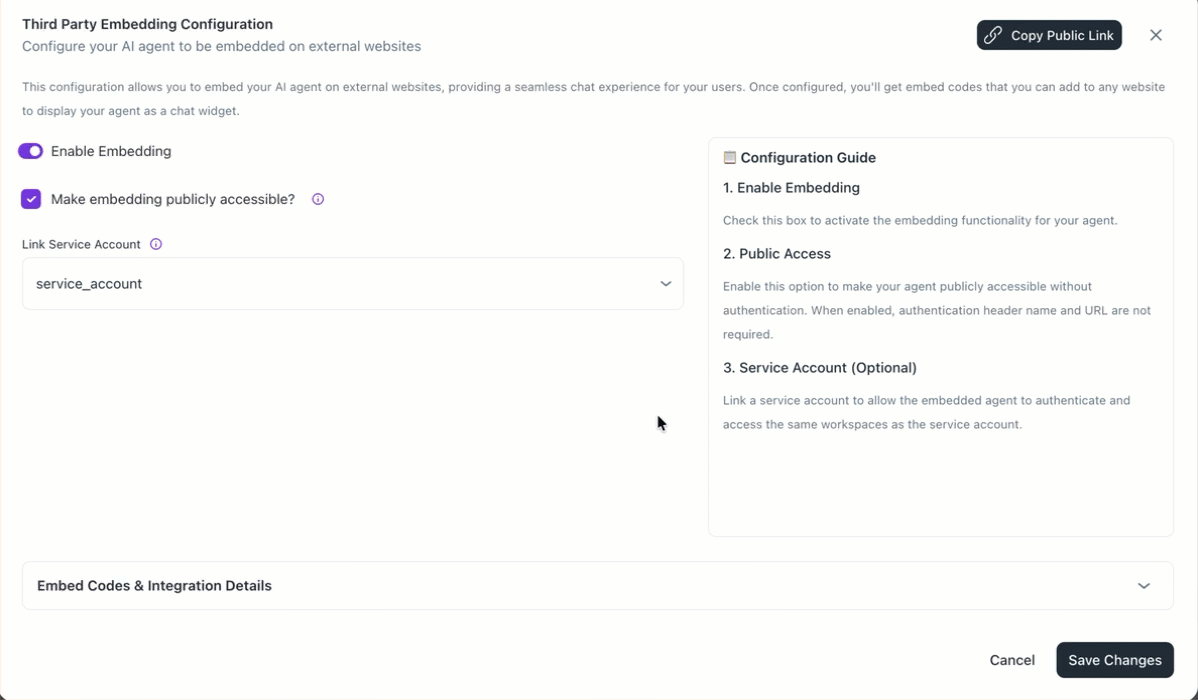This screenshot has height=700, width=1198.
Task: Expand Embed Codes & Integration Details section
Action: click(154, 586)
